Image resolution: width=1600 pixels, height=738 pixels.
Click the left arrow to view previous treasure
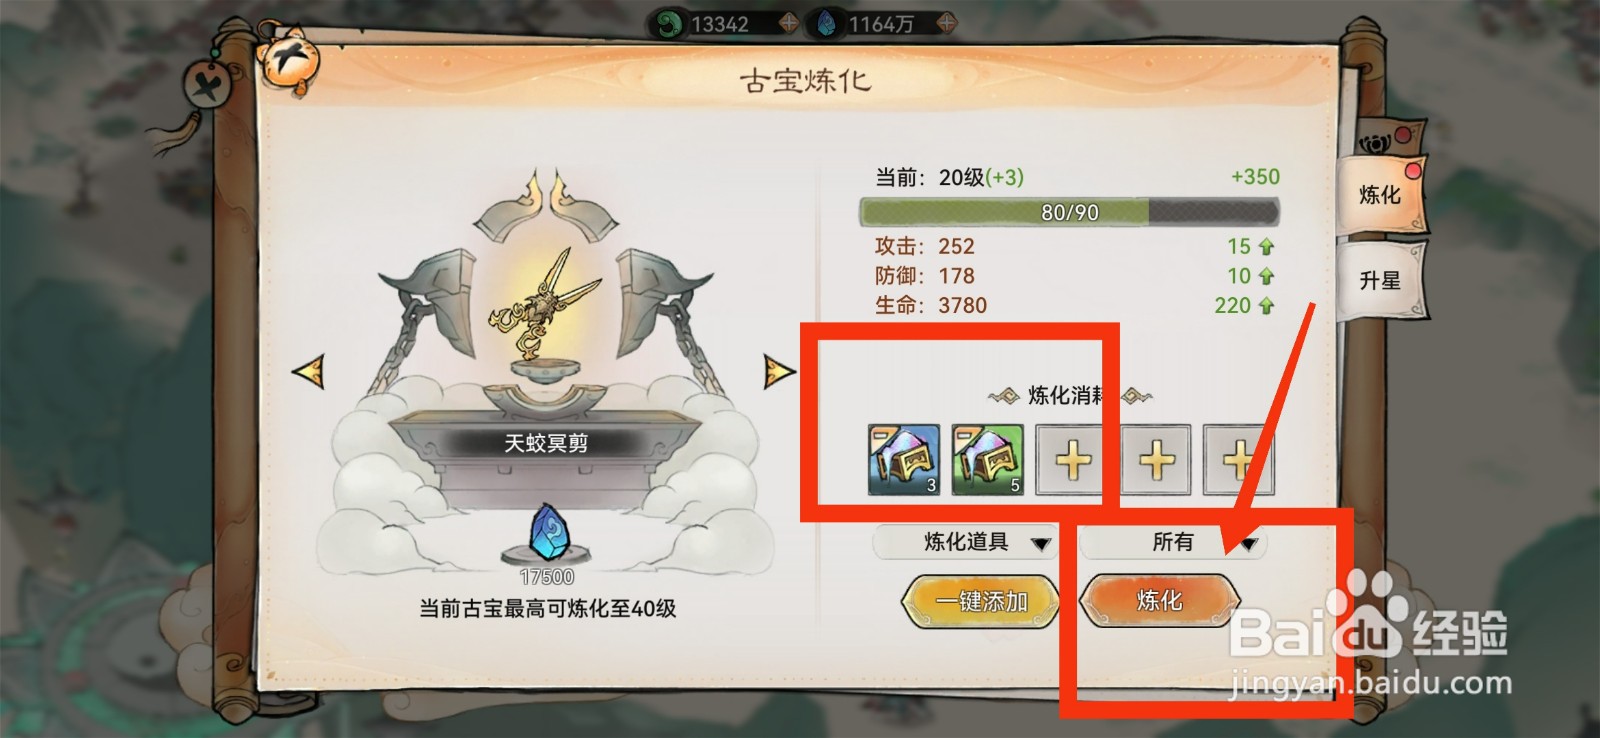pyautogui.click(x=308, y=371)
